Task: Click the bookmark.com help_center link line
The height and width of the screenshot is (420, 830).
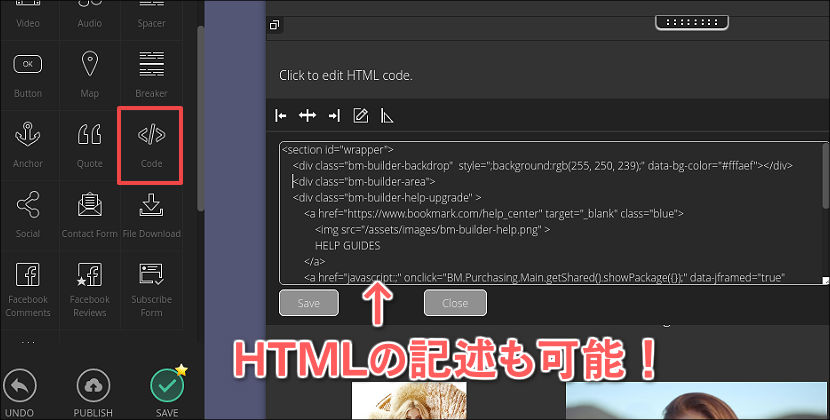Action: 494,214
